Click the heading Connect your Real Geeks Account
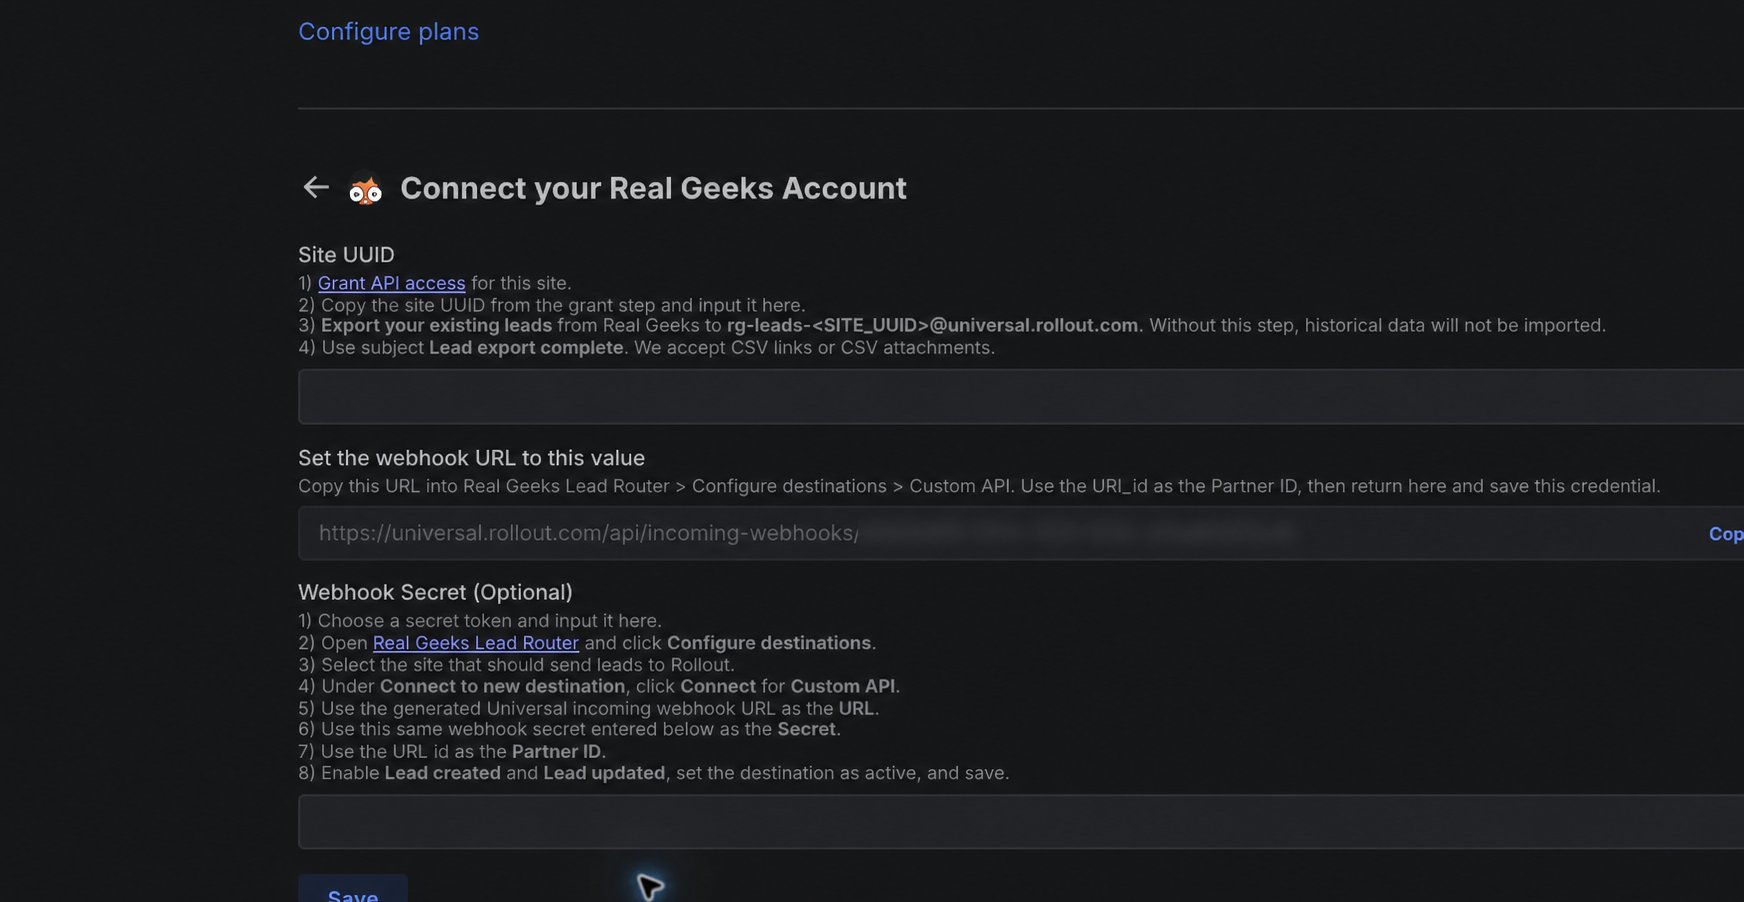 [653, 188]
